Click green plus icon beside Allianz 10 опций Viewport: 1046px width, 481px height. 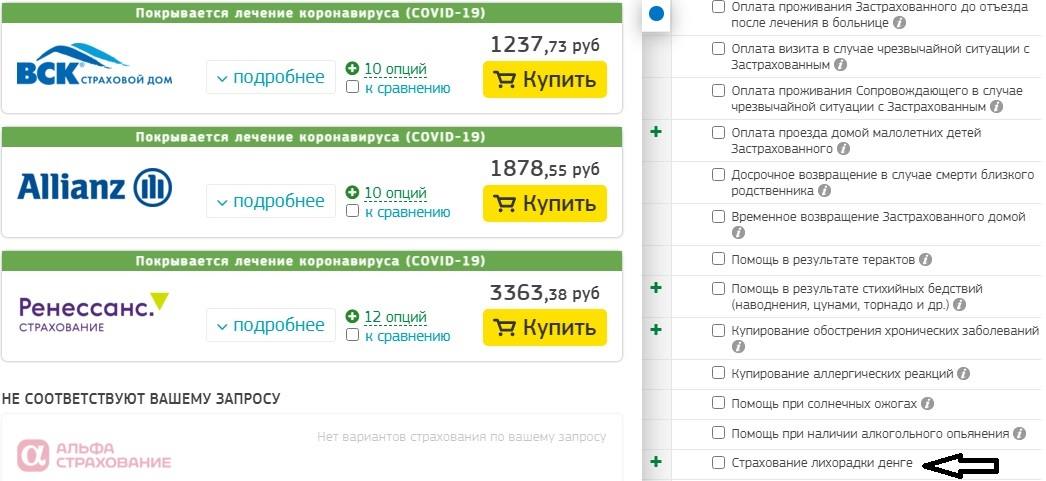[x=352, y=192]
